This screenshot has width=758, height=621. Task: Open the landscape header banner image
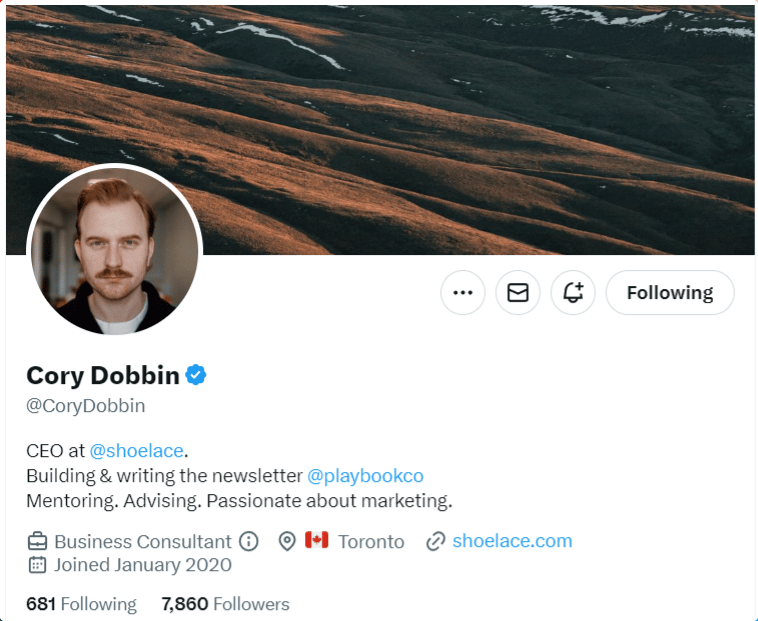pos(380,130)
